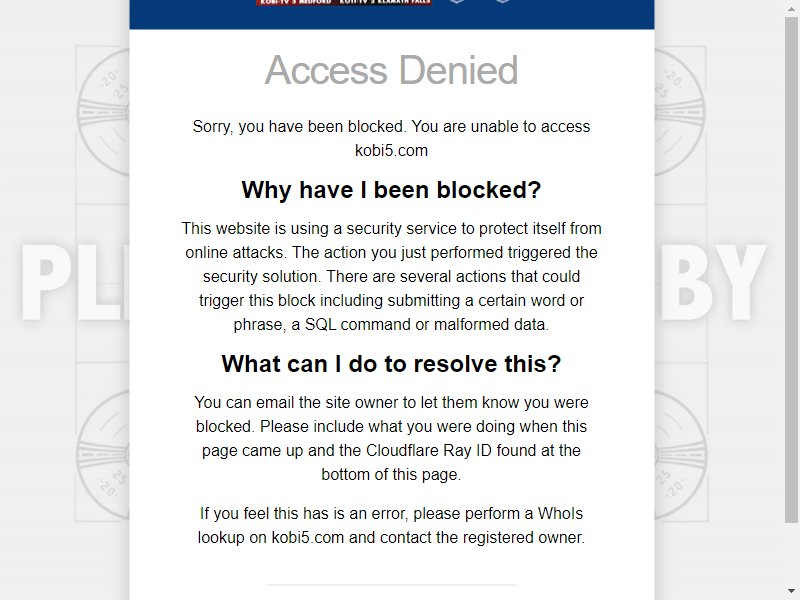The height and width of the screenshot is (600, 800).
Task: Click the What can I do to resolve this heading
Action: [x=391, y=364]
